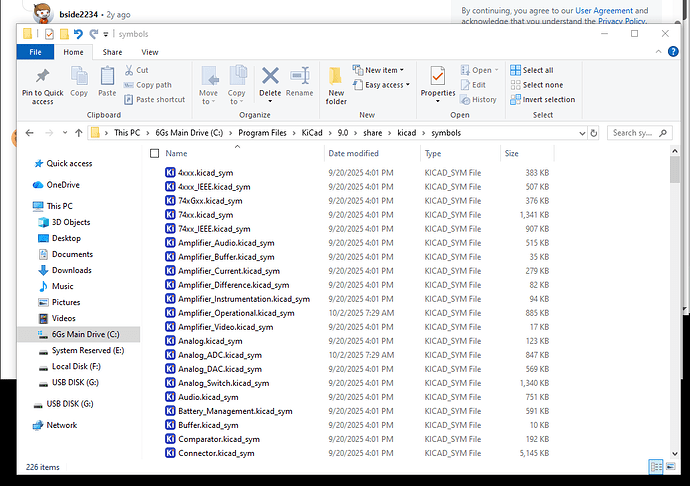Collapse the ribbon with the chevron
This screenshot has width=690, height=486.
[658, 52]
